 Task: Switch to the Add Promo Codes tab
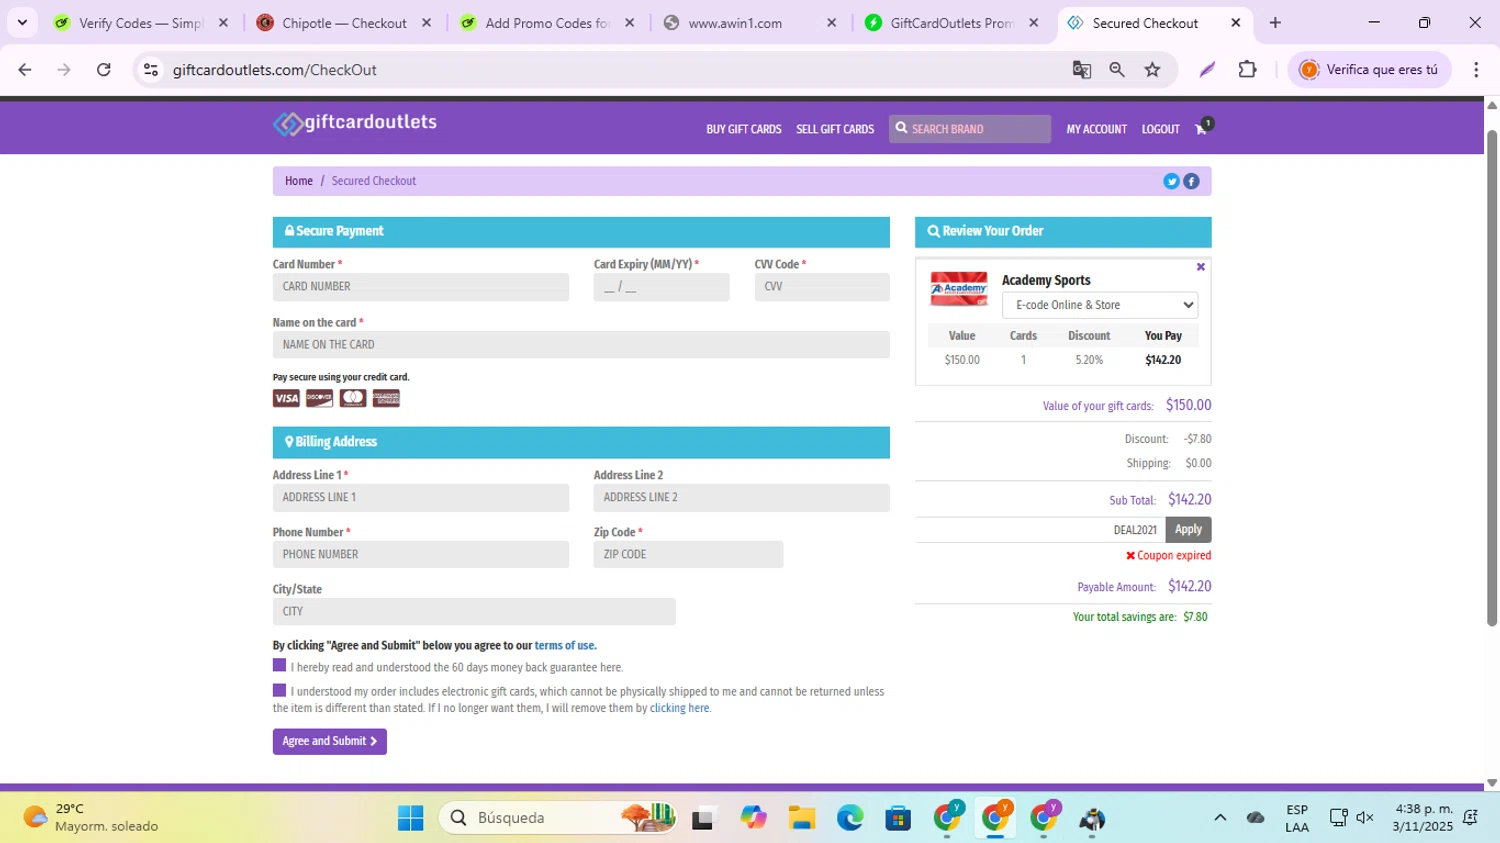click(547, 23)
